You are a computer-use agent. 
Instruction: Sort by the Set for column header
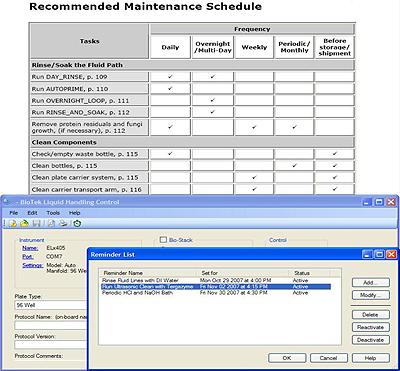click(244, 273)
